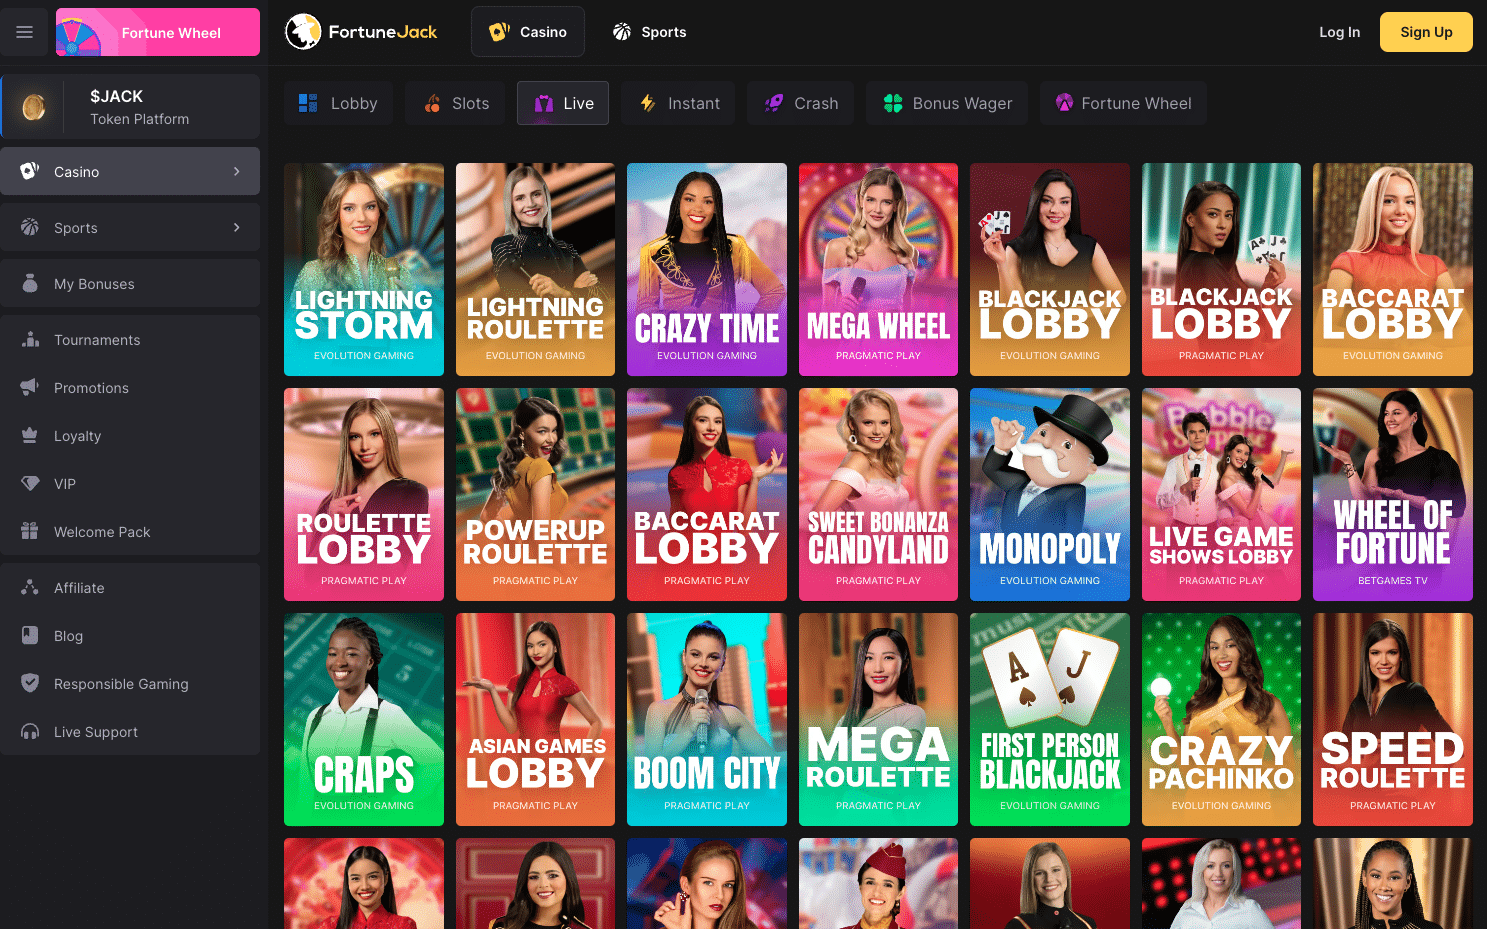
Task: Click the Fortune Wheel purple wheel icon
Action: tap(1064, 102)
